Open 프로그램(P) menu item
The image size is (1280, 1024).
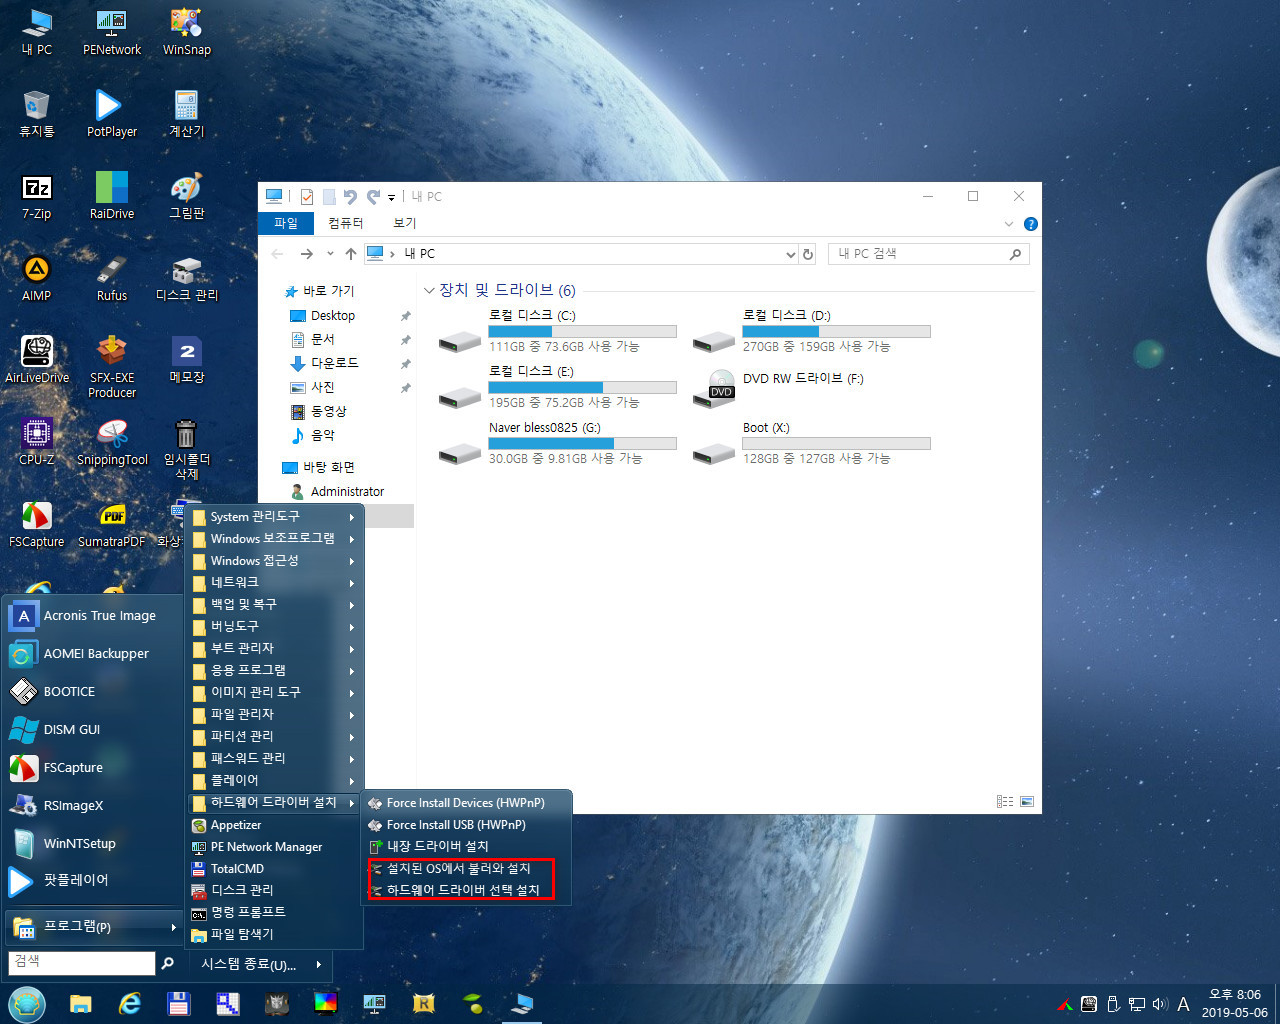tap(94, 927)
